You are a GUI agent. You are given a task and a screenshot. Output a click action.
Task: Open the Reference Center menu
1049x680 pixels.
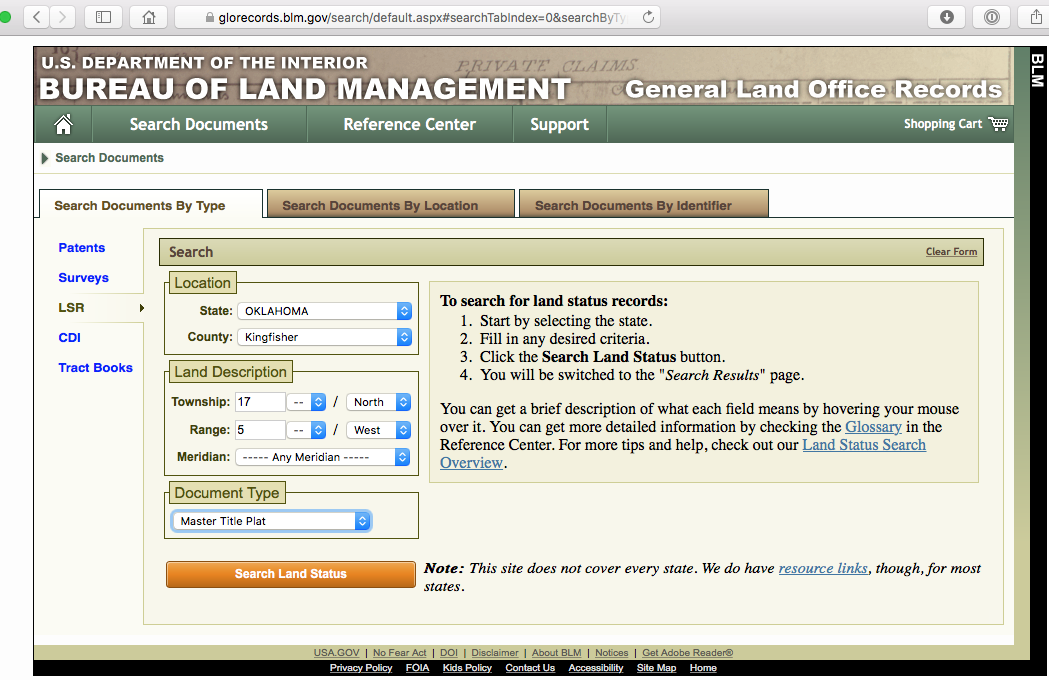(409, 124)
